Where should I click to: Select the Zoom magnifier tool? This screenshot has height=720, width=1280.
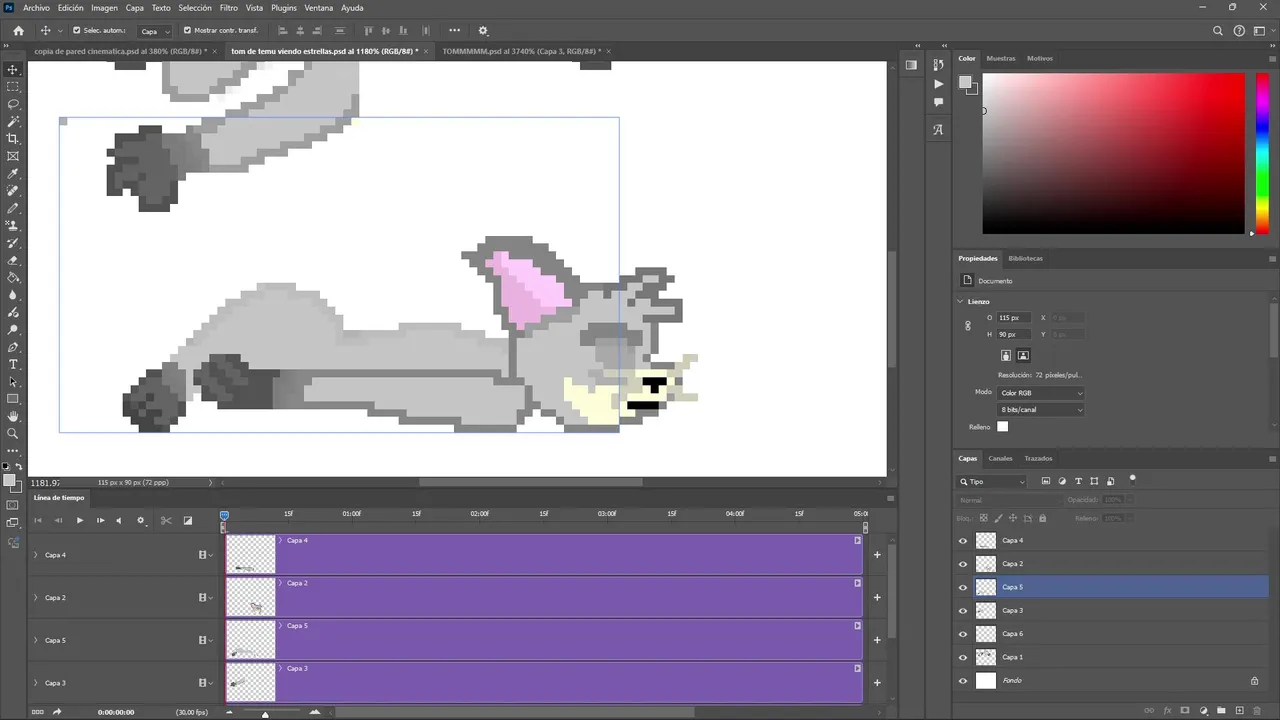click(13, 433)
